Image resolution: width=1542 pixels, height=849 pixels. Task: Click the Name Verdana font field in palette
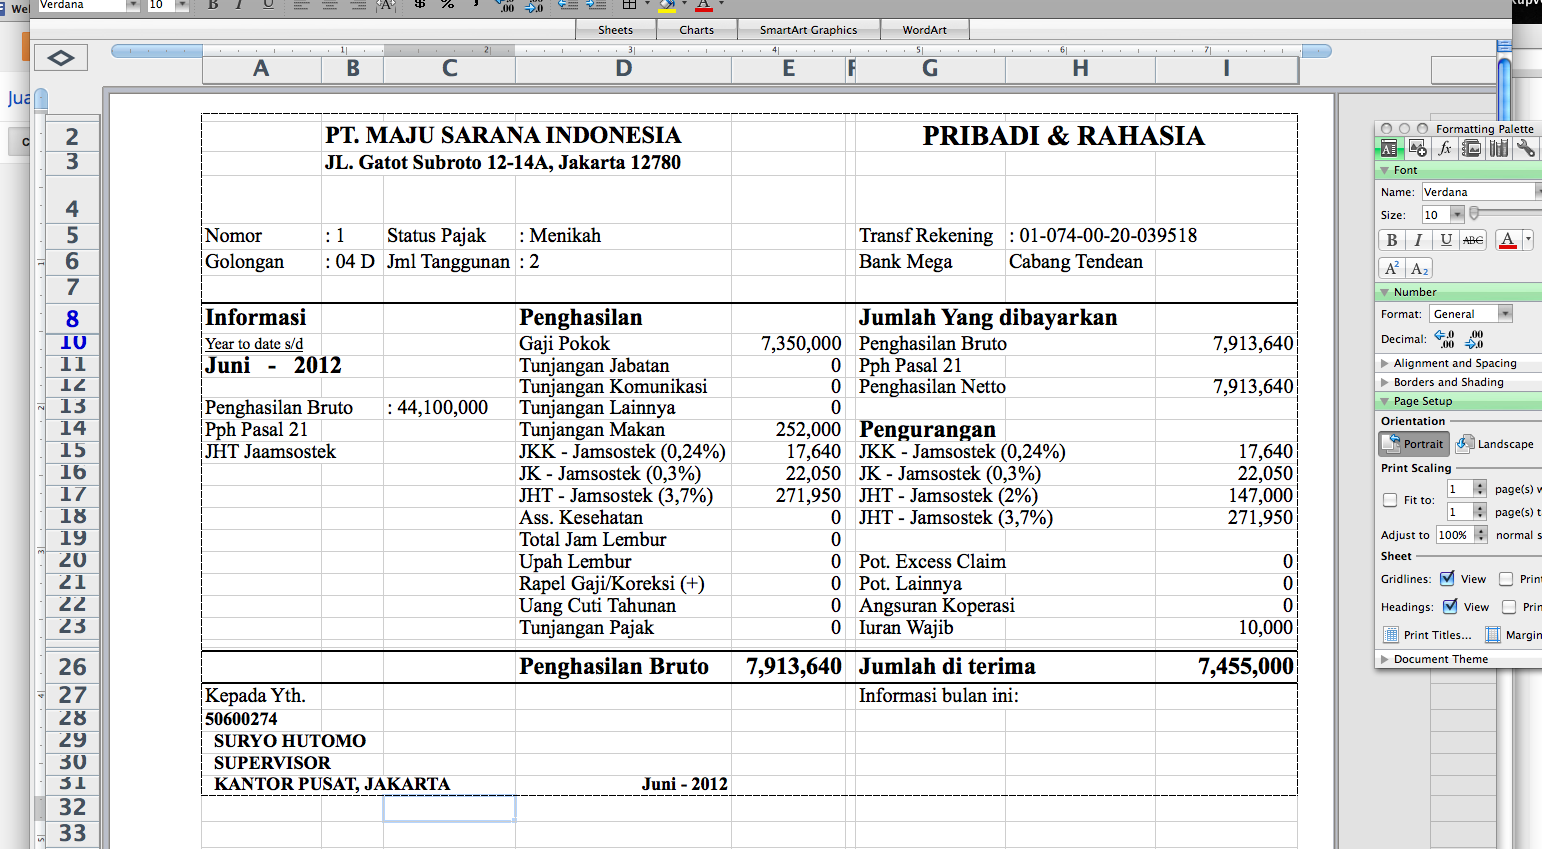point(1479,192)
